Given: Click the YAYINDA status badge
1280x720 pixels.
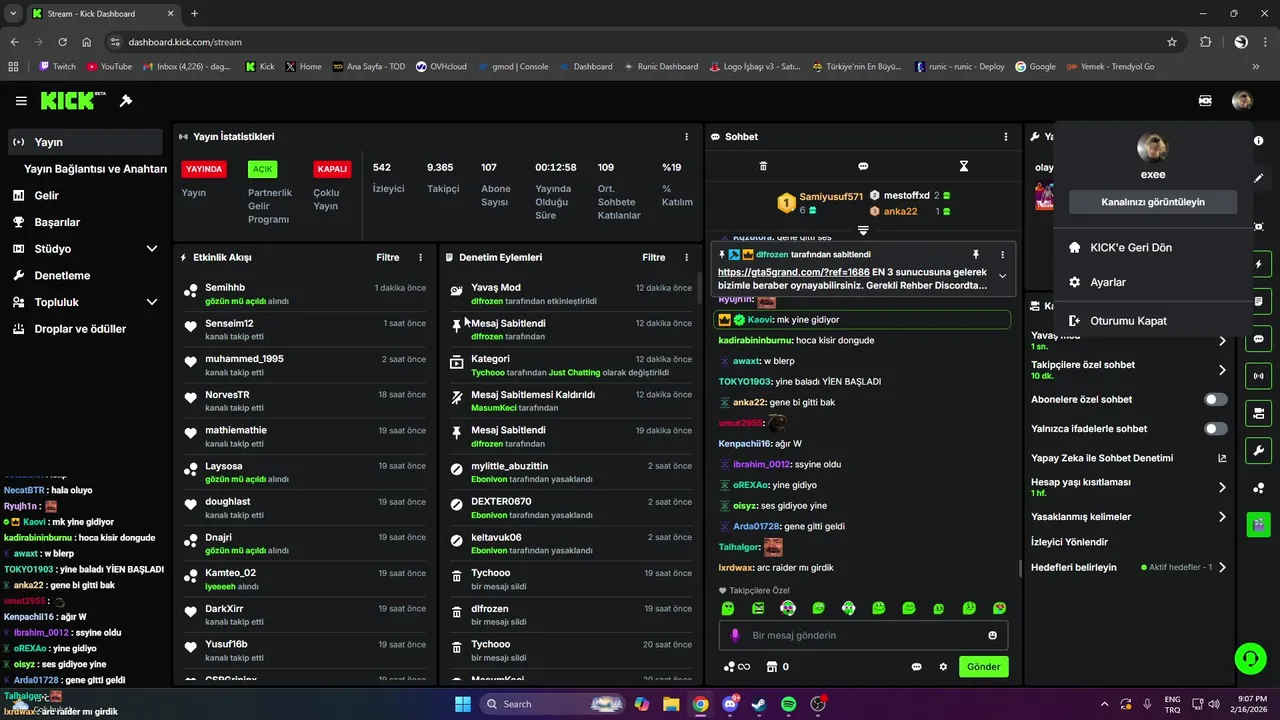Looking at the screenshot, I should pos(203,169).
